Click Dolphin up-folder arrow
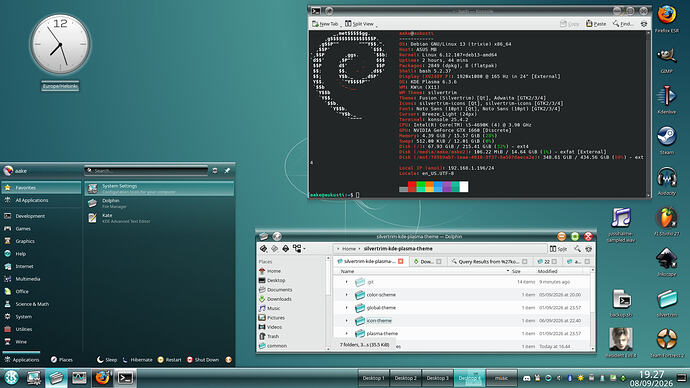The image size is (690, 388). click(286, 249)
